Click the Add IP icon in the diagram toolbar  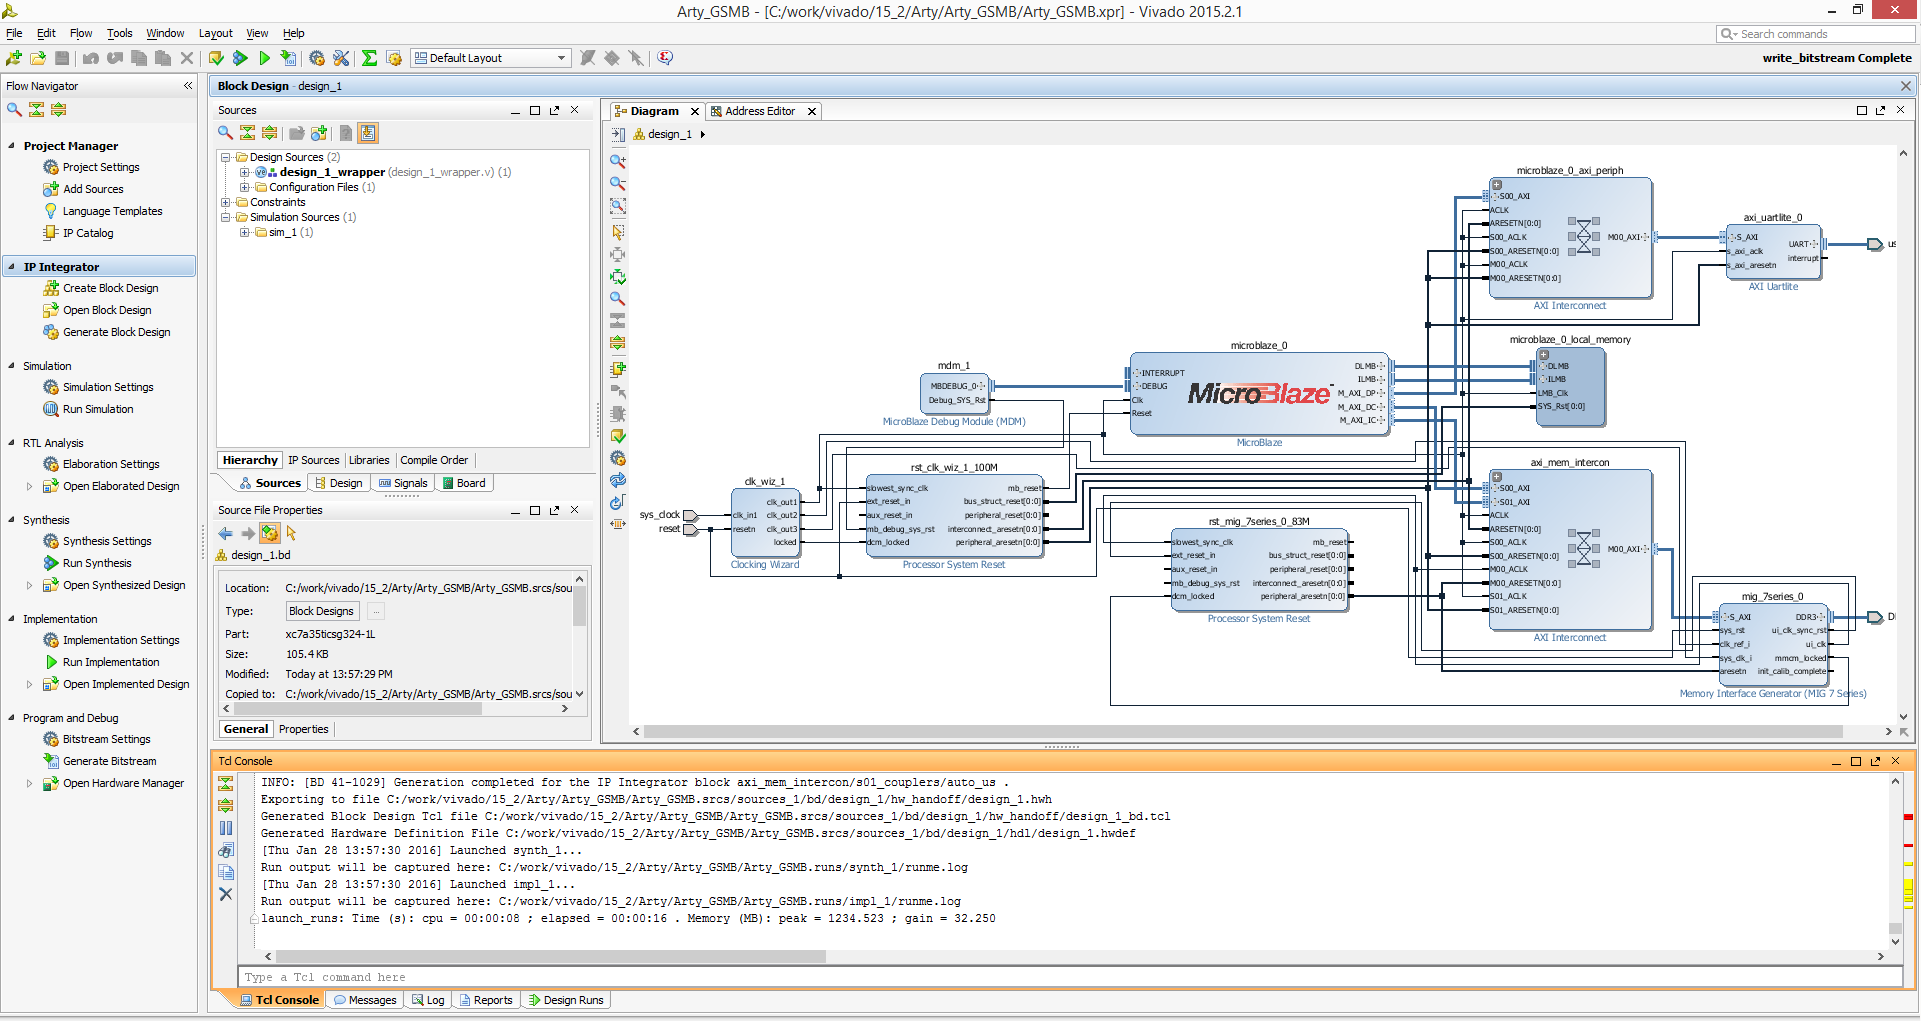click(x=618, y=369)
